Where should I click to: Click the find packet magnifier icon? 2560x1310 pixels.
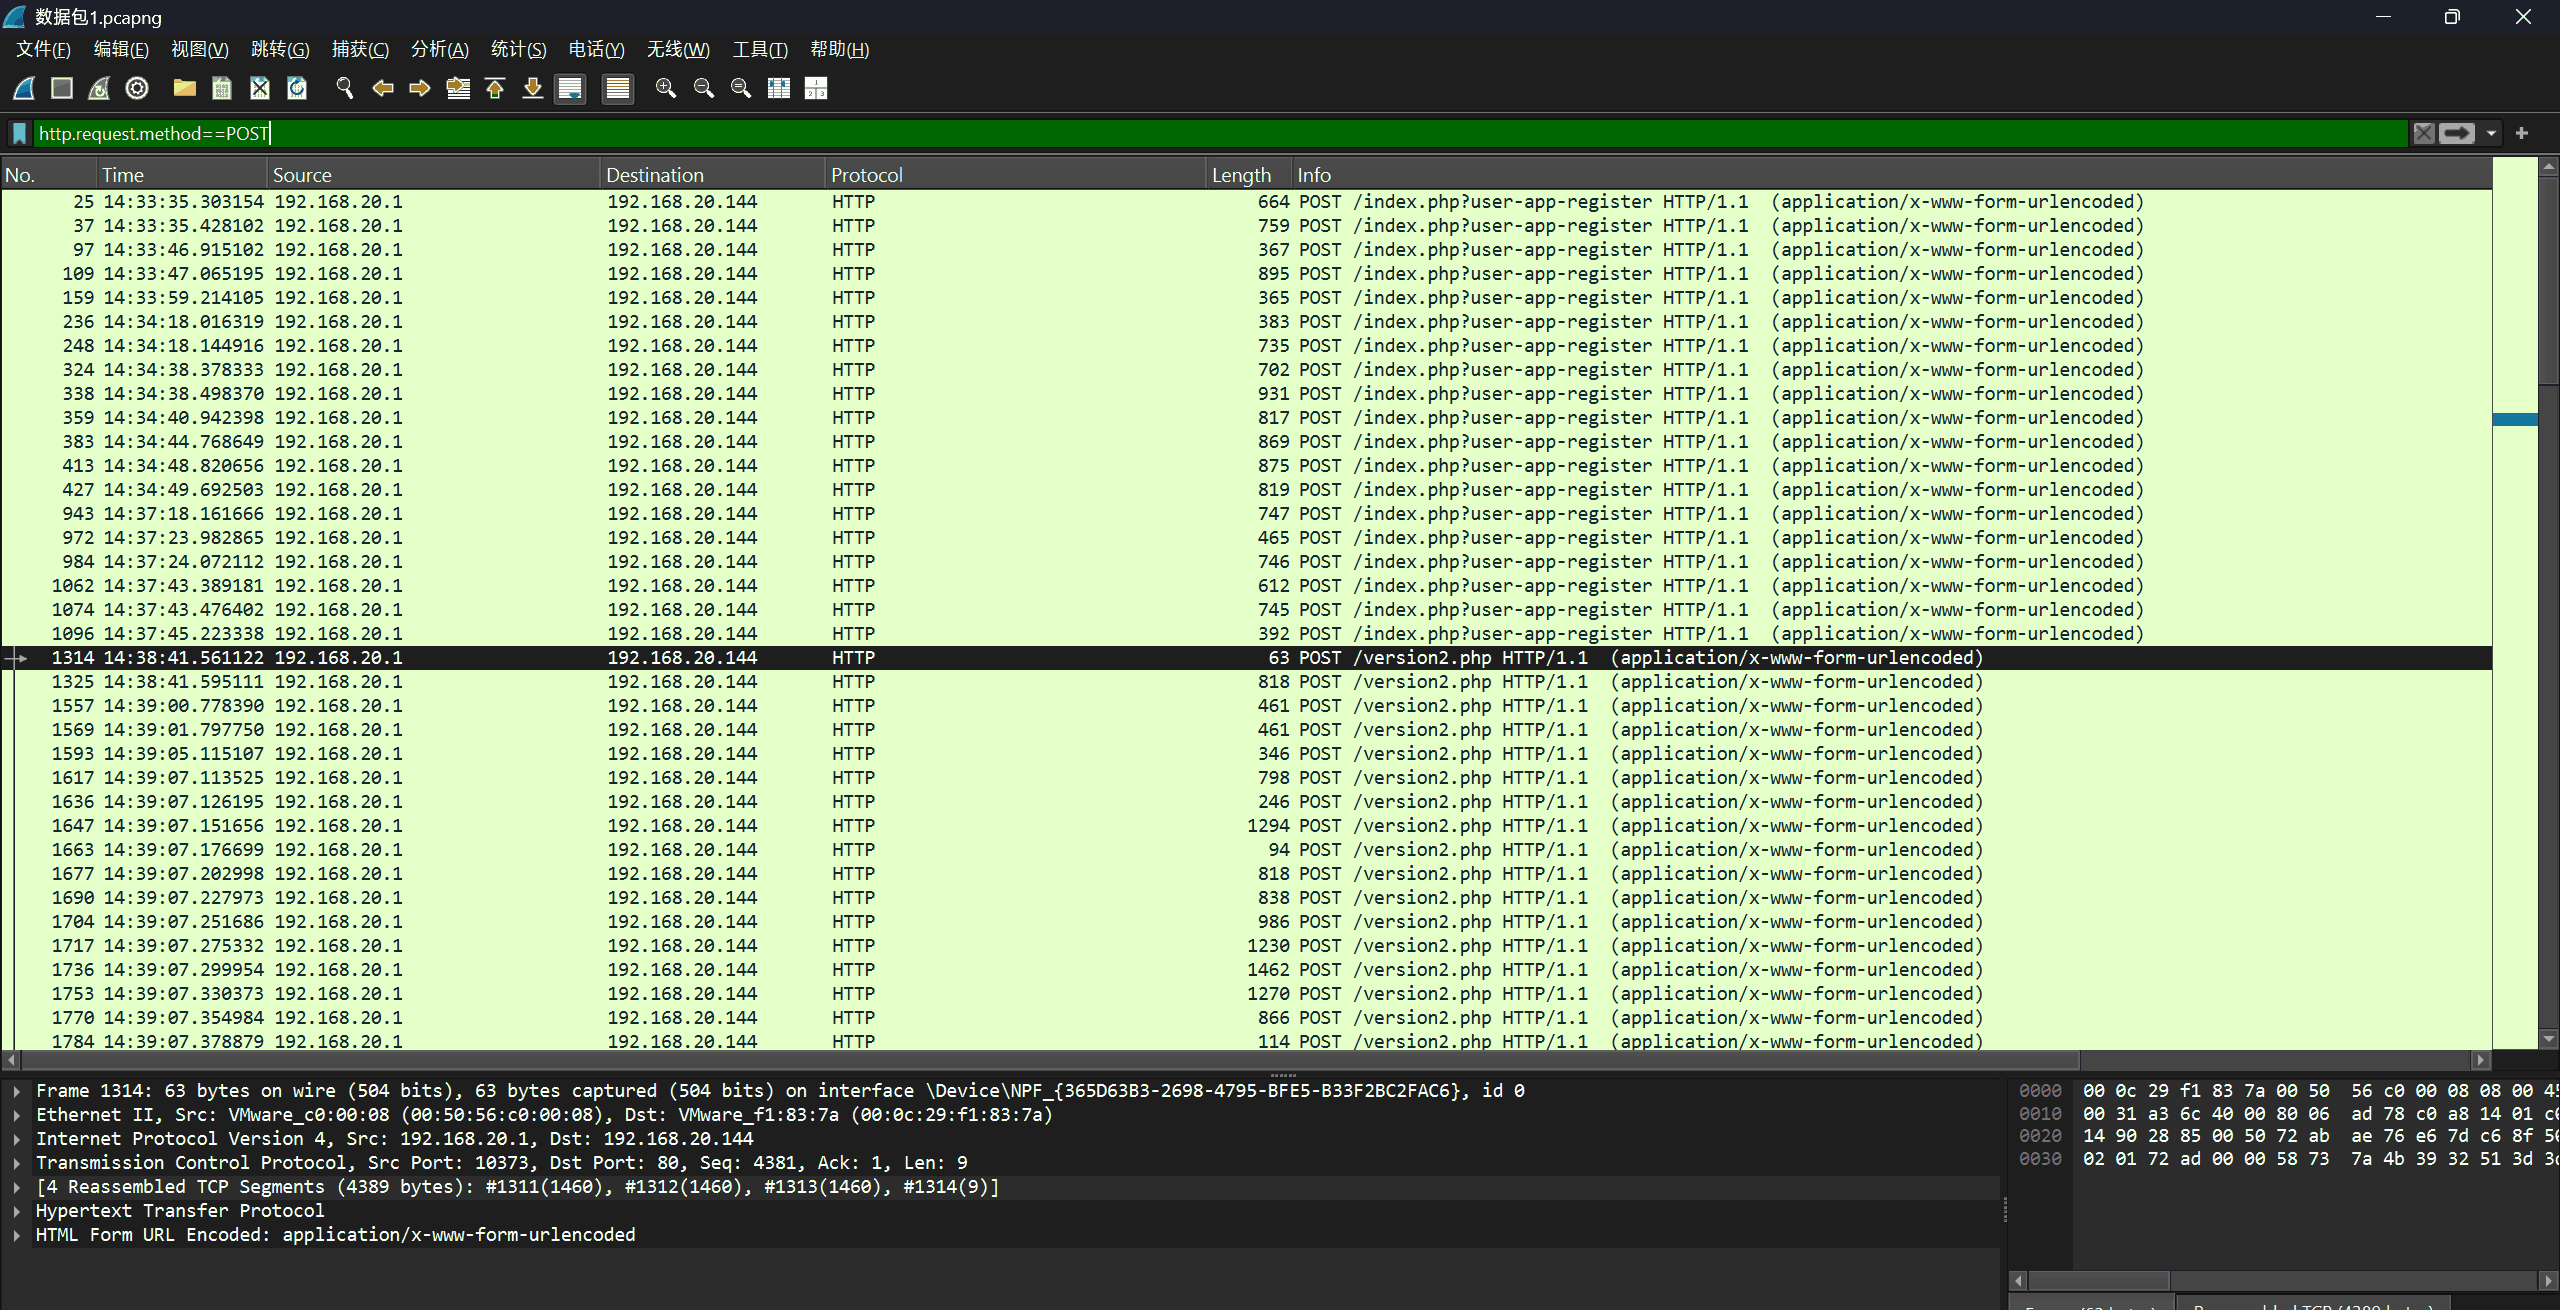click(345, 89)
